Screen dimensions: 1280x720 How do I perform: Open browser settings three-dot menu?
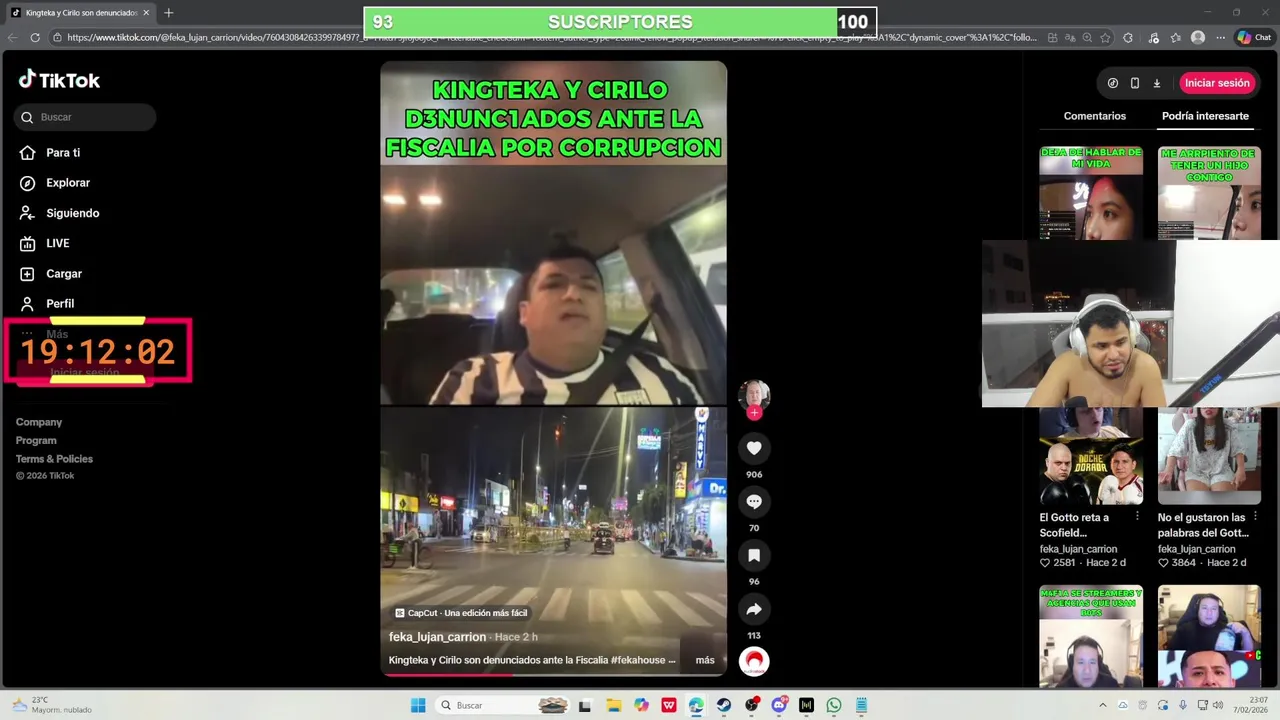click(x=1220, y=37)
